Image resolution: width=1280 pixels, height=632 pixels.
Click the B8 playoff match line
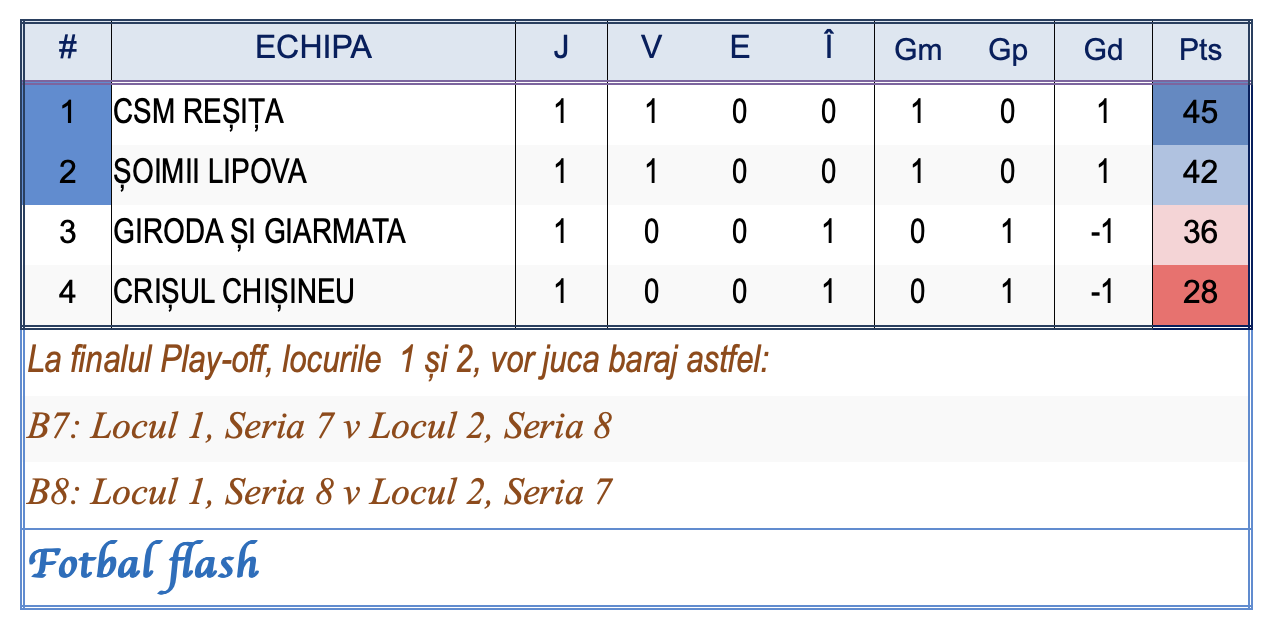(x=319, y=492)
